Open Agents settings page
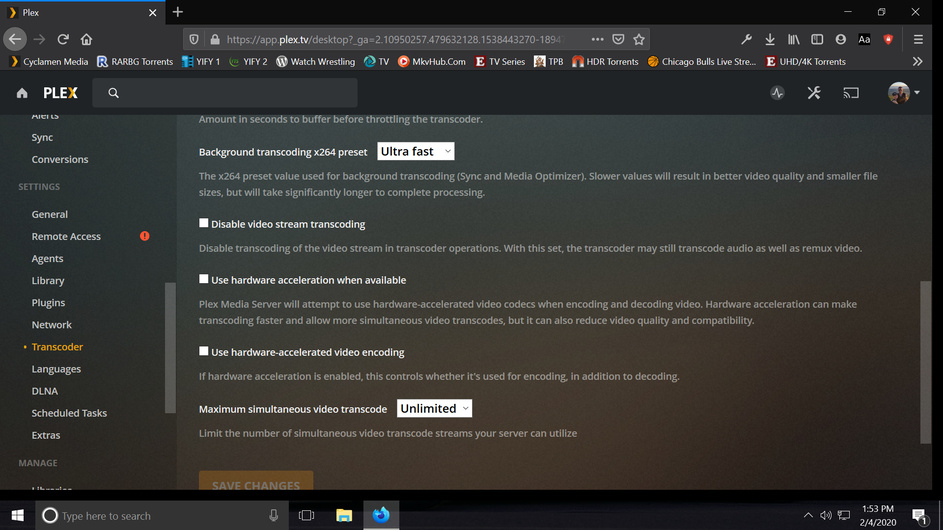943x530 pixels. 47,259
